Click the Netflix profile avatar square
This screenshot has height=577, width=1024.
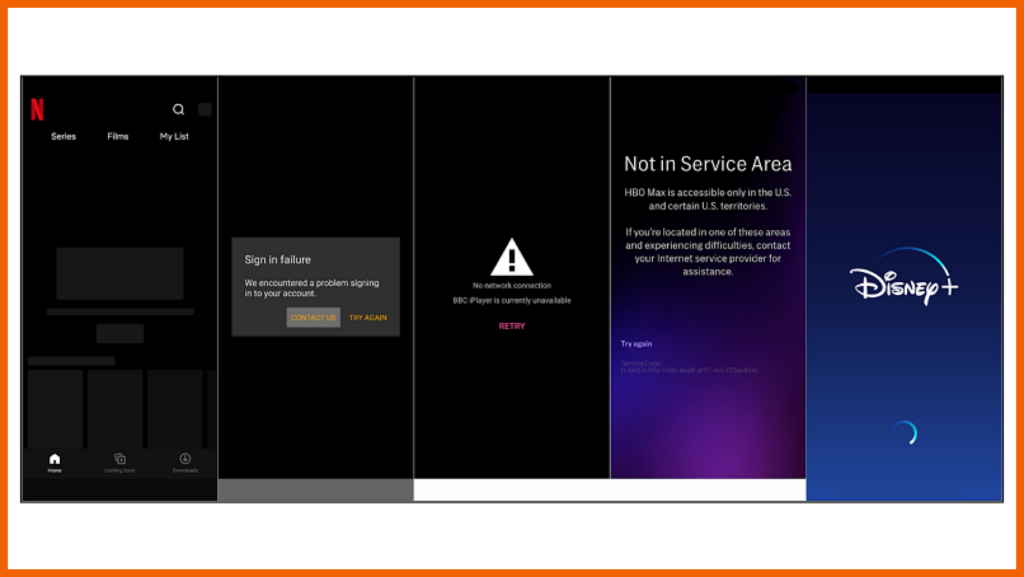point(204,109)
